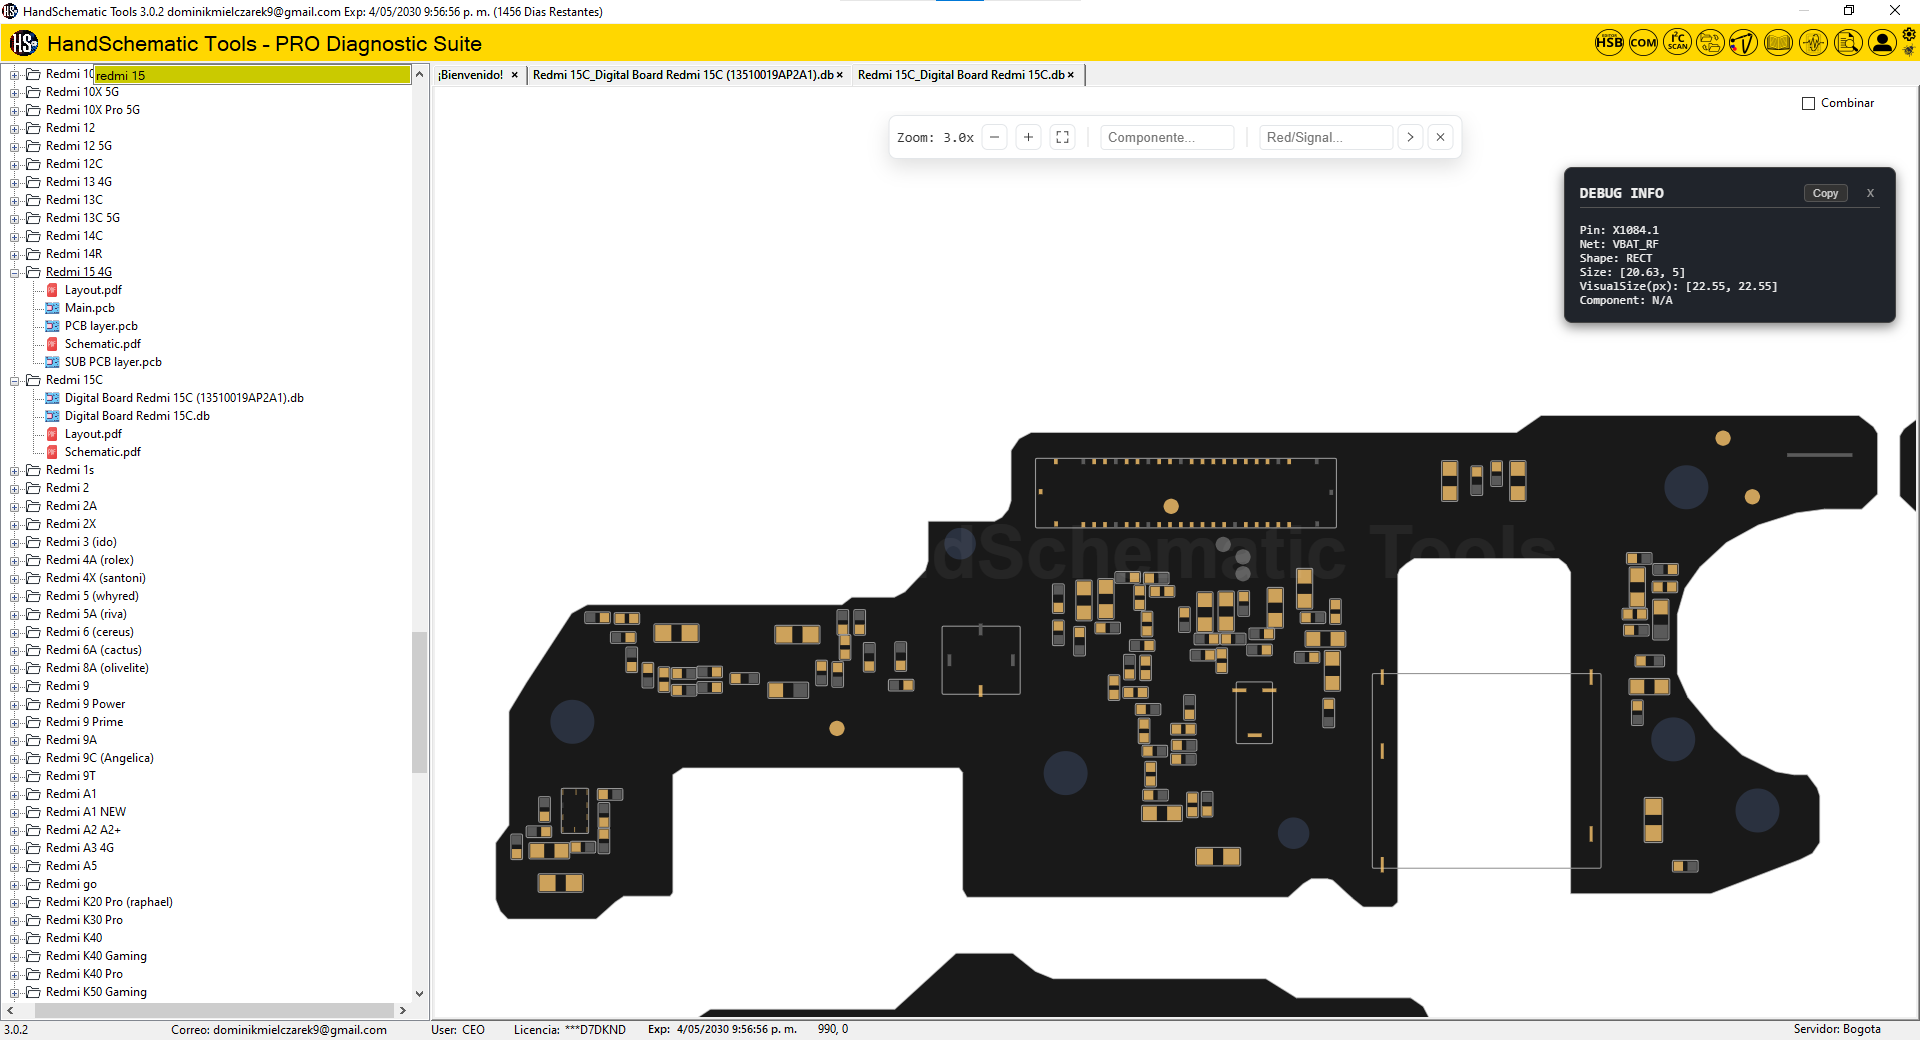Click the bug report icon

[x=1908, y=50]
